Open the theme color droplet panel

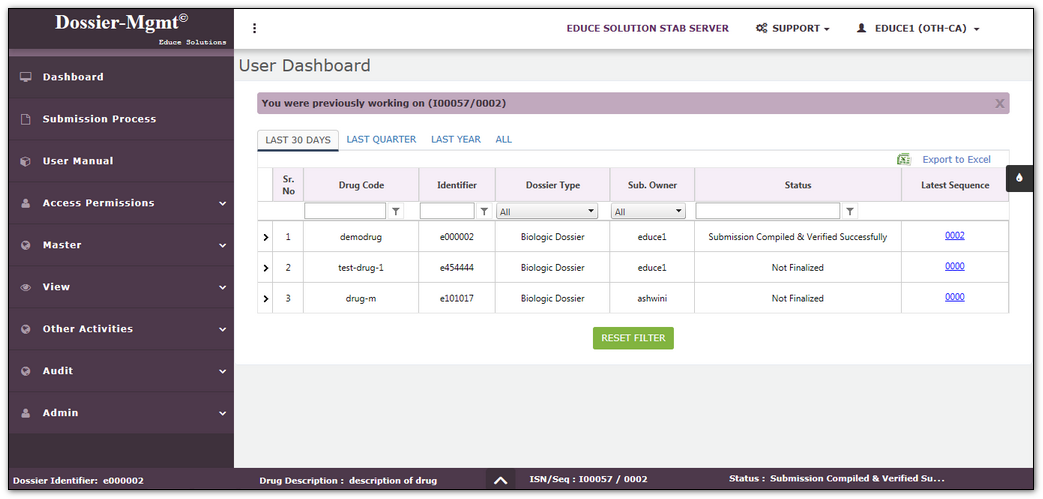1019,178
